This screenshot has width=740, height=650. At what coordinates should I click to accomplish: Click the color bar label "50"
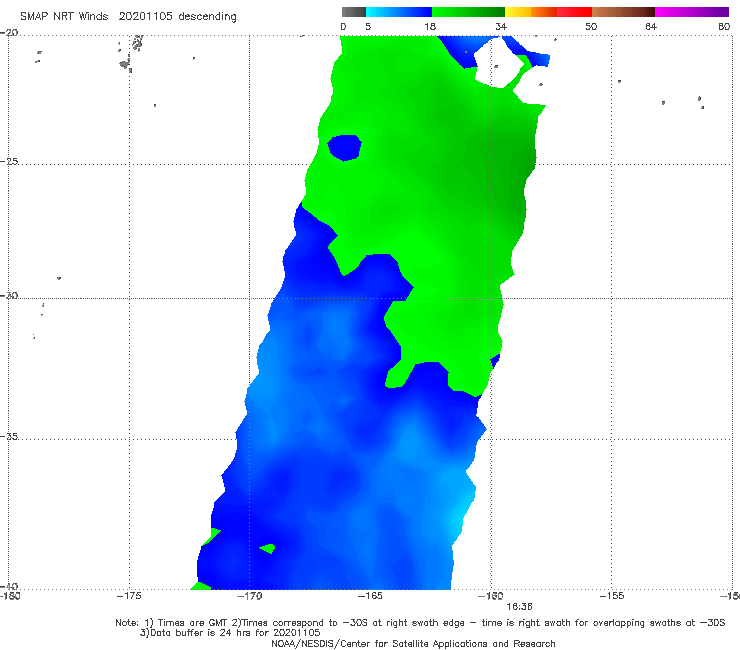coord(591,26)
